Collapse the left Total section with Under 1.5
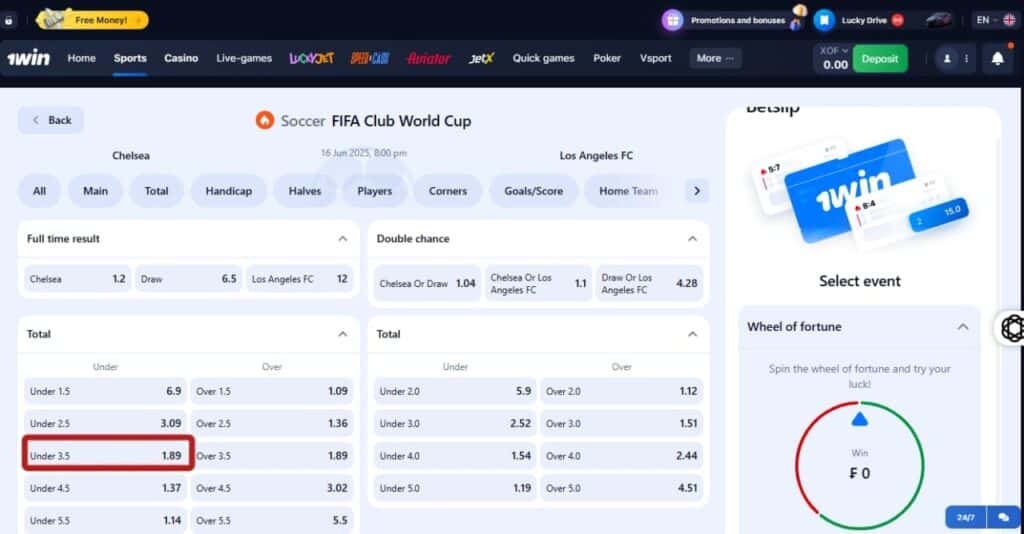This screenshot has height=534, width=1024. pos(343,334)
